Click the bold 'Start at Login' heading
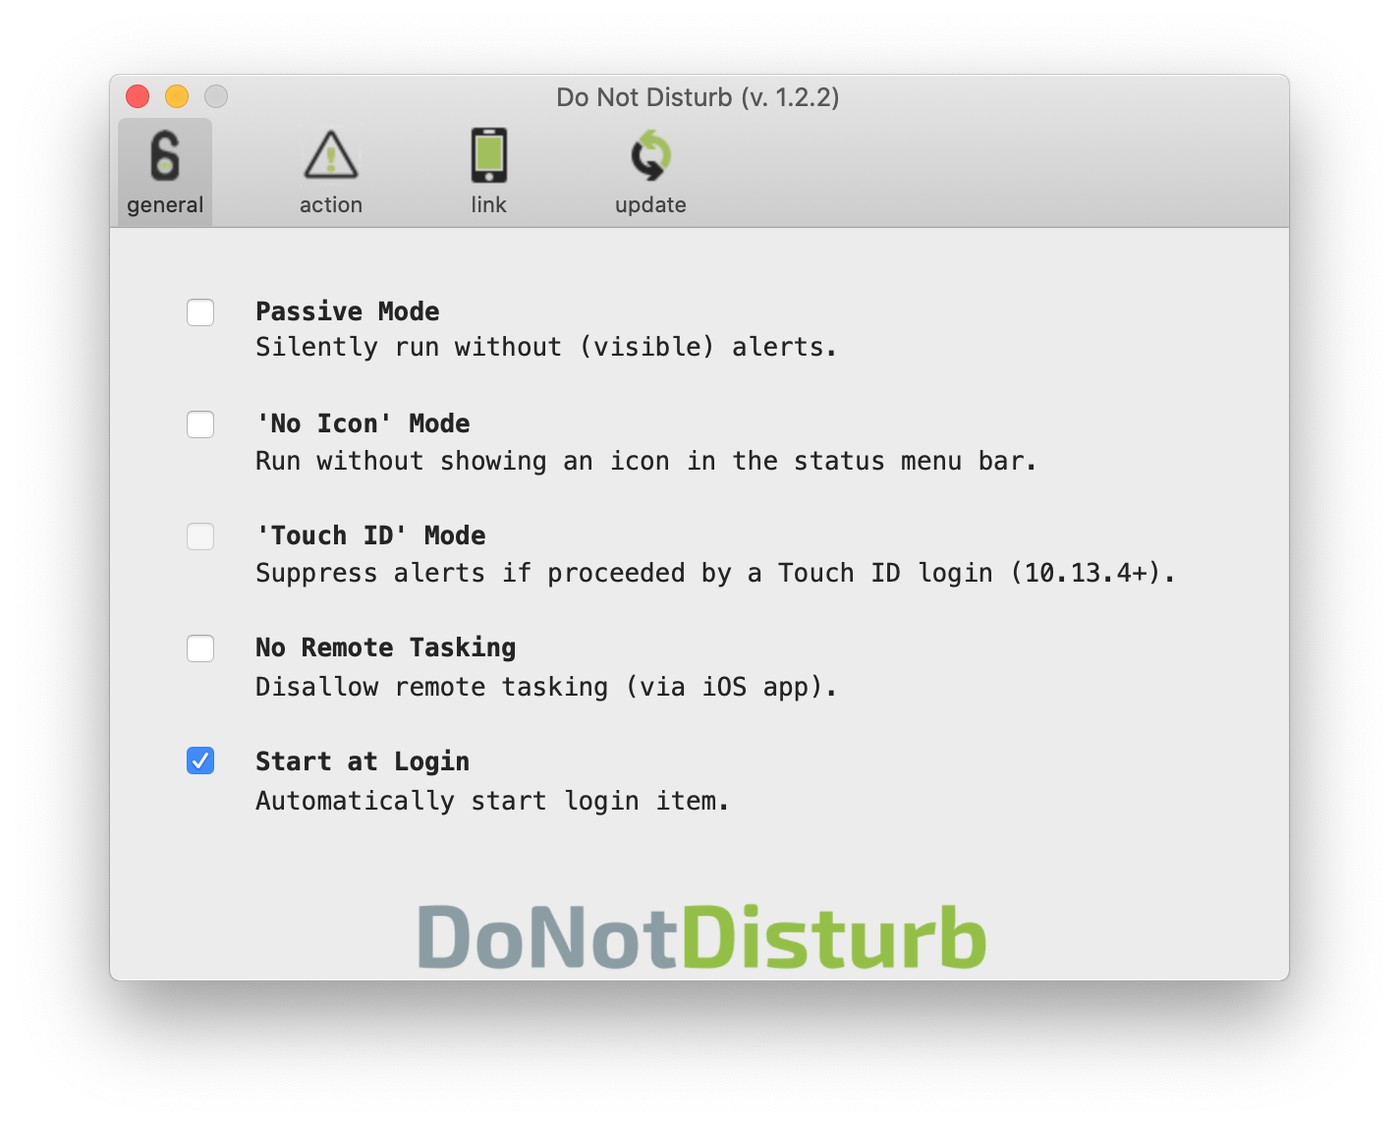1399x1126 pixels. click(x=362, y=761)
